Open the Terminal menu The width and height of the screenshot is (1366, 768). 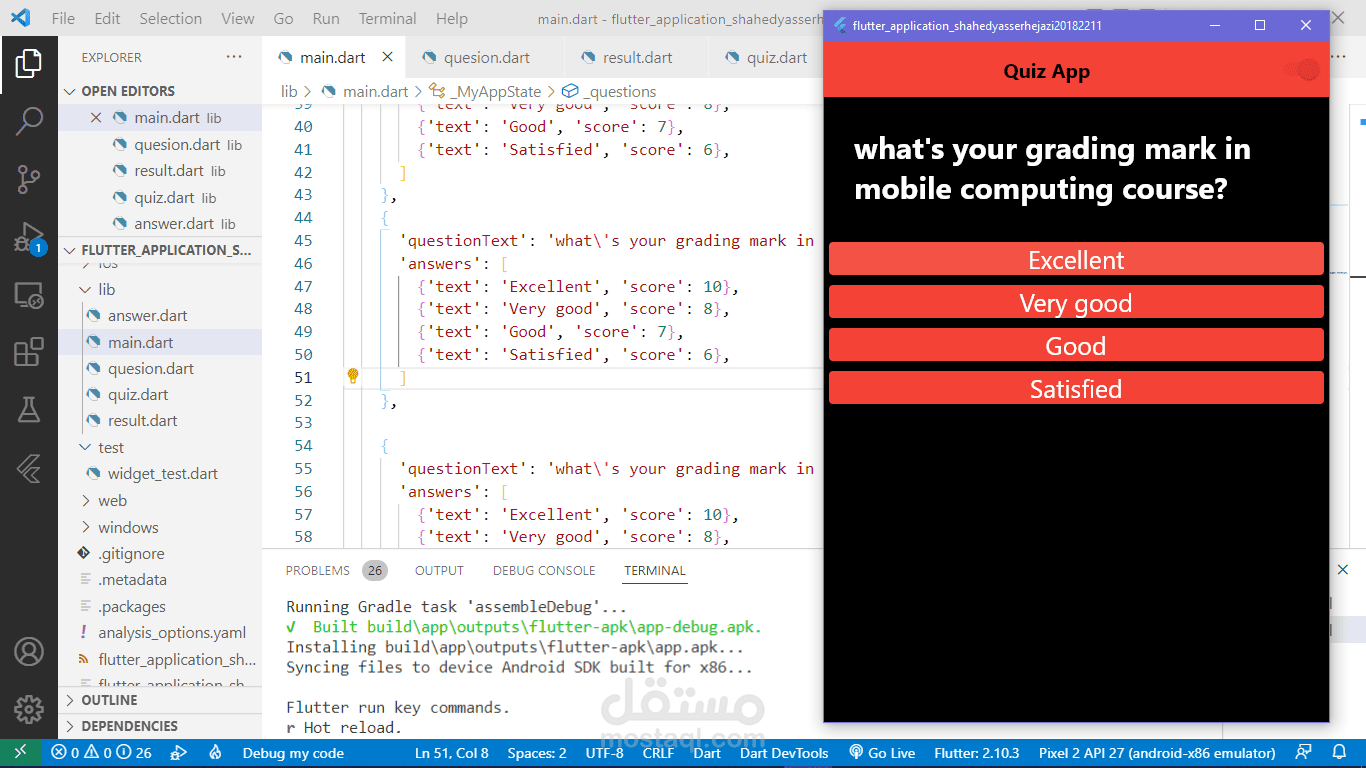coord(388,18)
